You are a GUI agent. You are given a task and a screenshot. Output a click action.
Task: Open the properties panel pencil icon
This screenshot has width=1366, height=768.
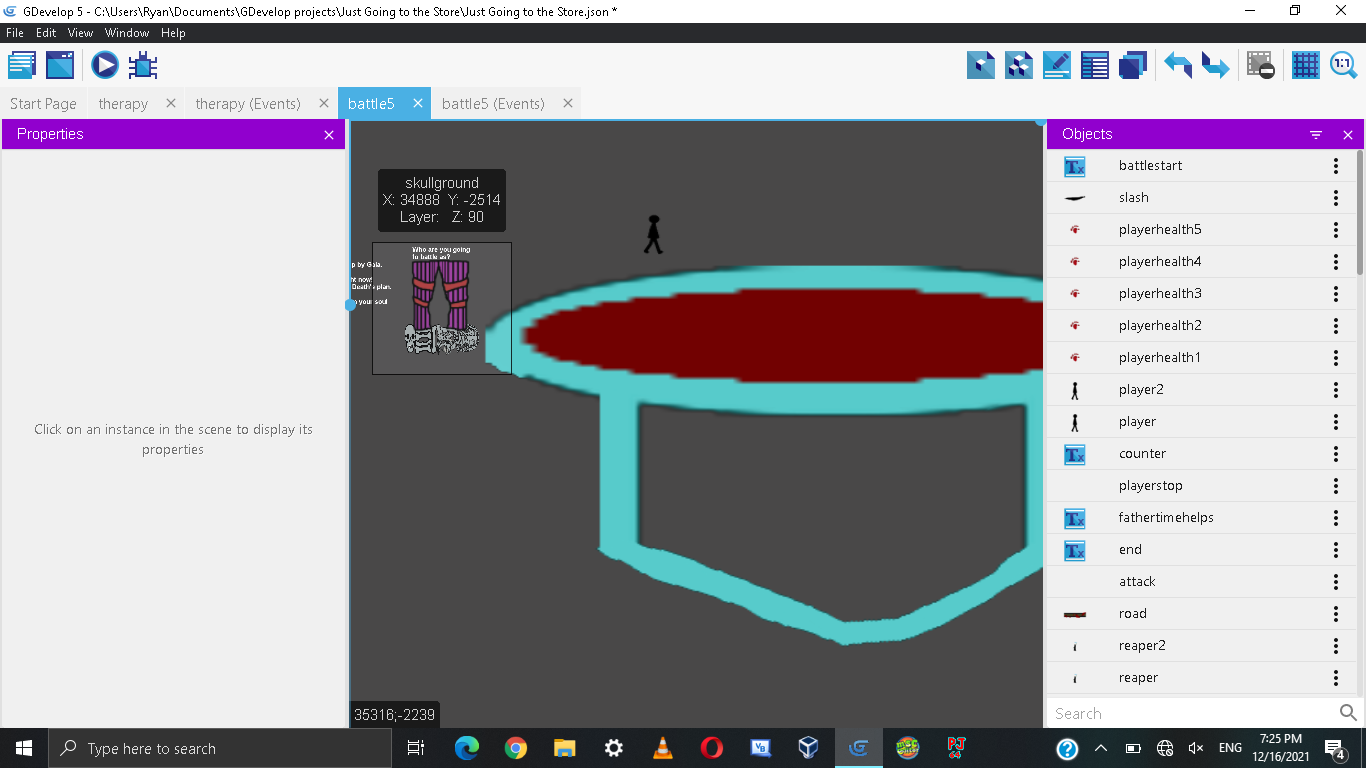tap(1057, 66)
